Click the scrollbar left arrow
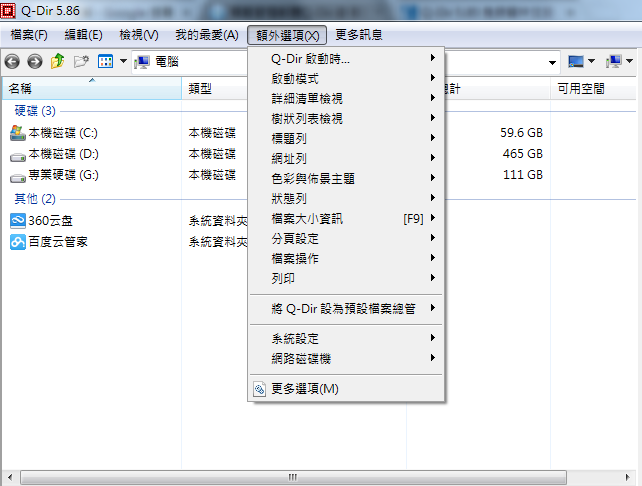The width and height of the screenshot is (642, 486). click(x=10, y=477)
